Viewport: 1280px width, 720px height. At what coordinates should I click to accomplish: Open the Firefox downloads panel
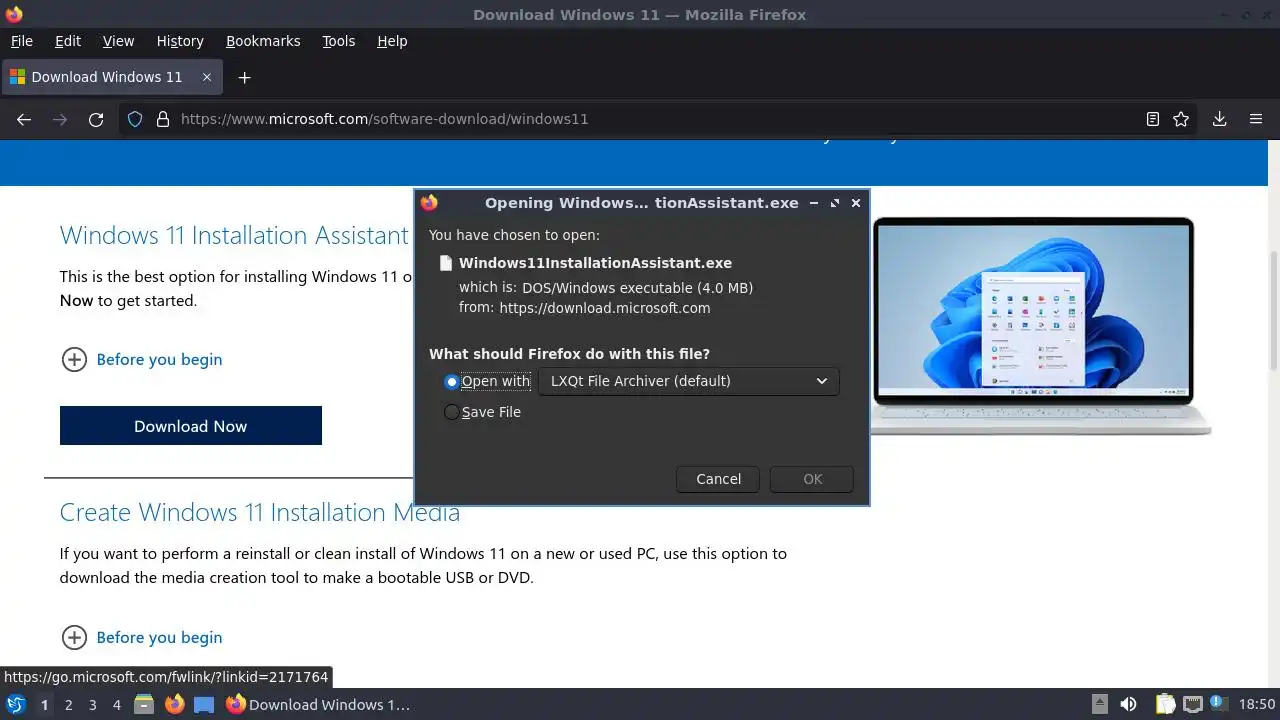[x=1219, y=119]
